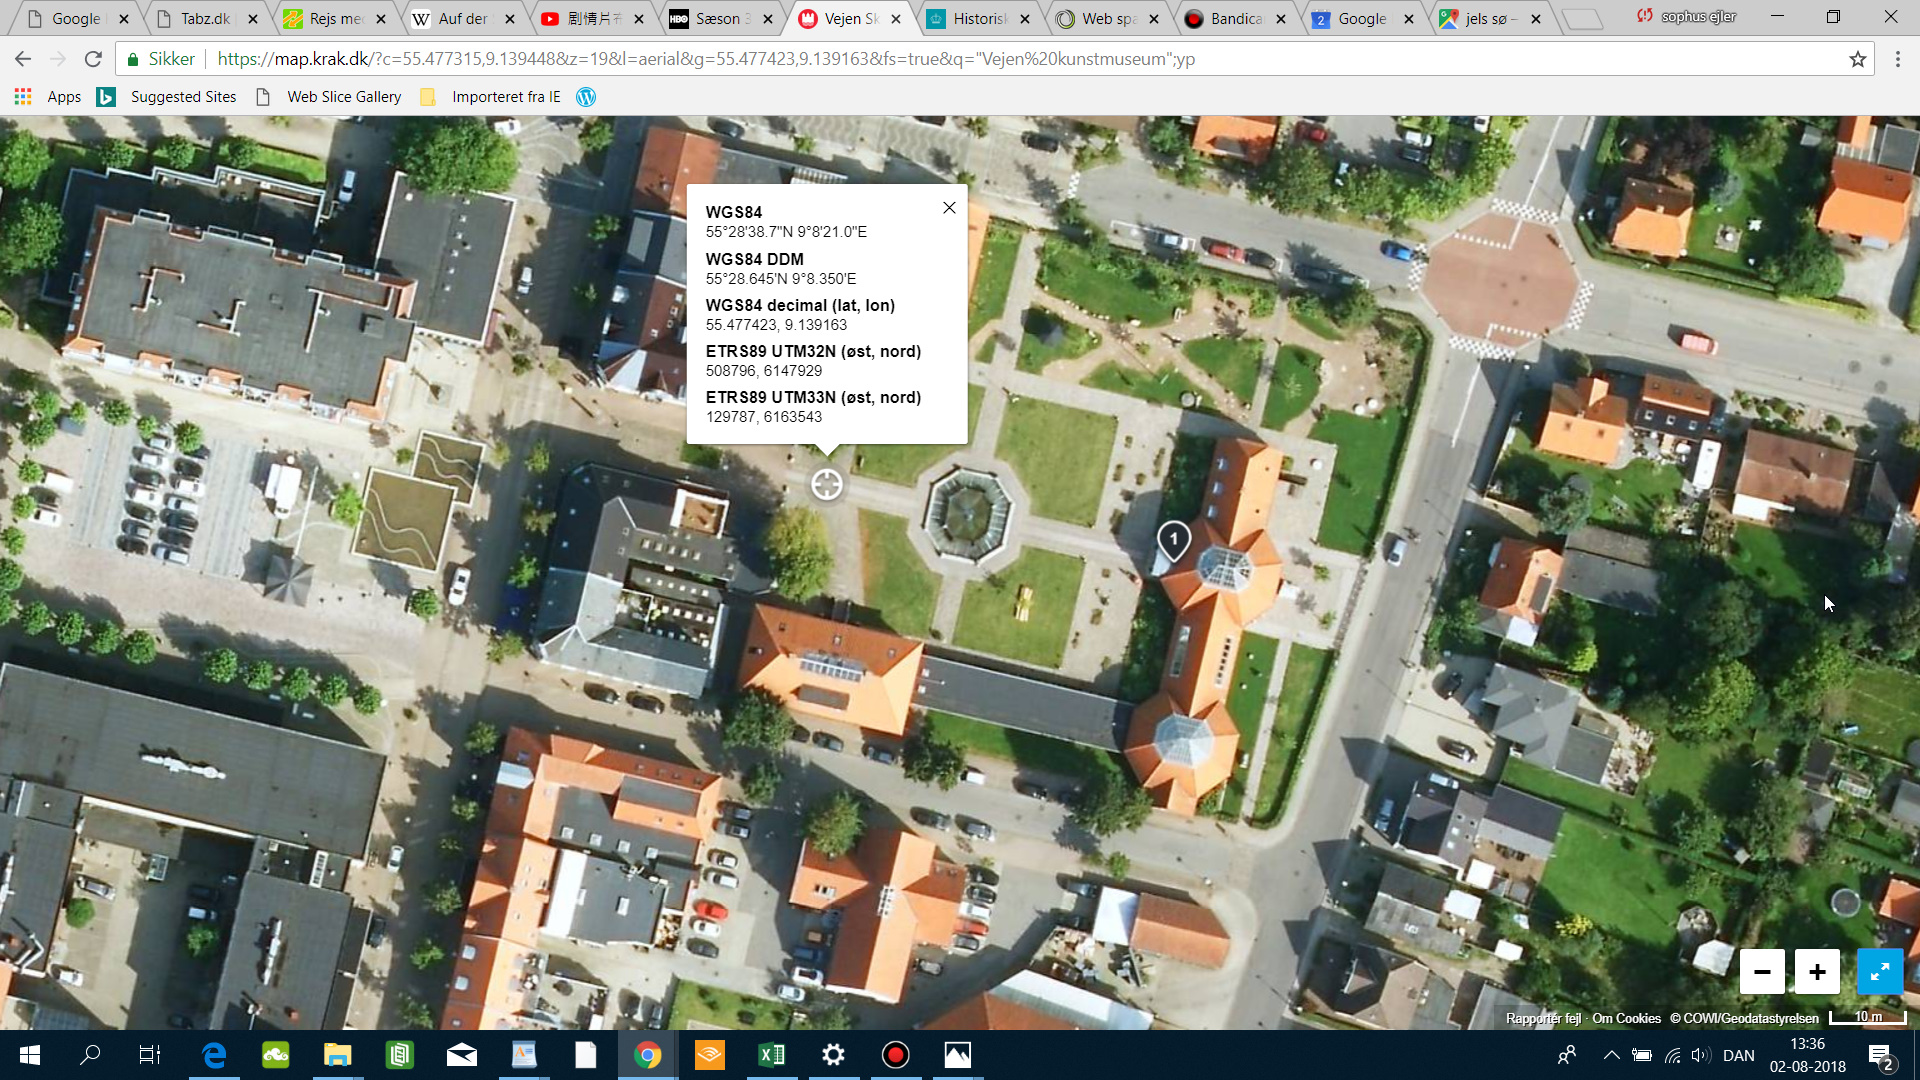This screenshot has width=1920, height=1080.
Task: Click Om Cookies link
Action: [1626, 1018]
